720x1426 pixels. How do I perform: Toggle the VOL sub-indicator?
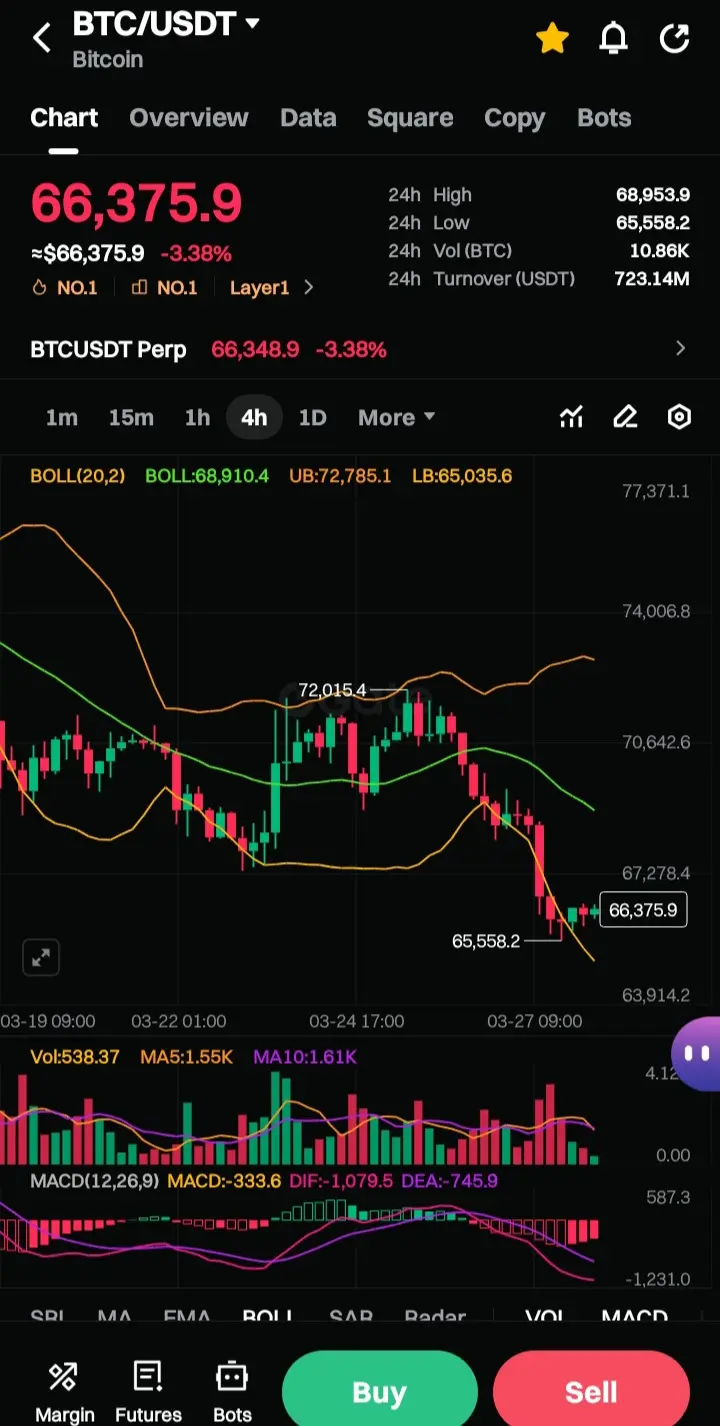(545, 1315)
